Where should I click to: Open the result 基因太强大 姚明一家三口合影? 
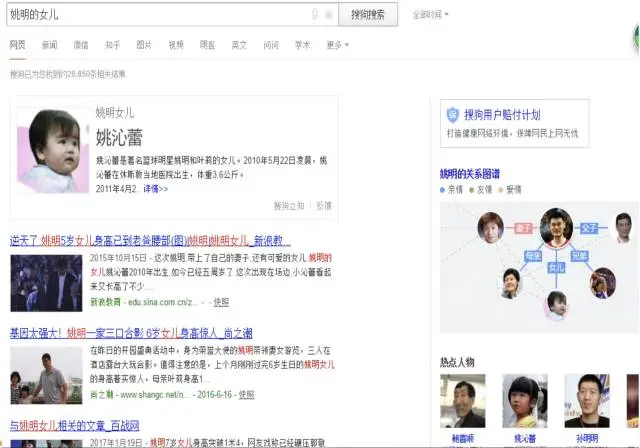[131, 333]
